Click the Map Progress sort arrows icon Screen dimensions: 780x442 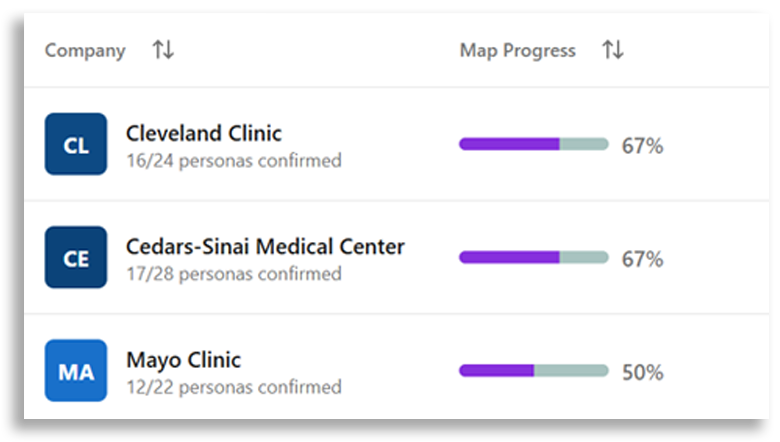click(x=613, y=50)
